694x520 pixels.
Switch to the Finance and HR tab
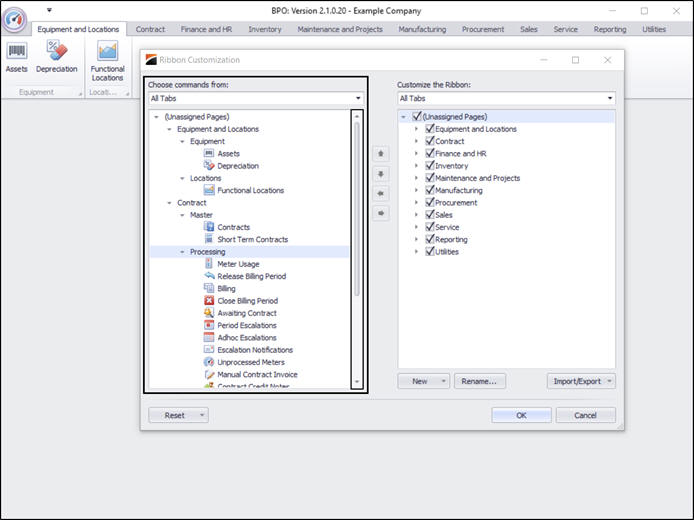(206, 29)
